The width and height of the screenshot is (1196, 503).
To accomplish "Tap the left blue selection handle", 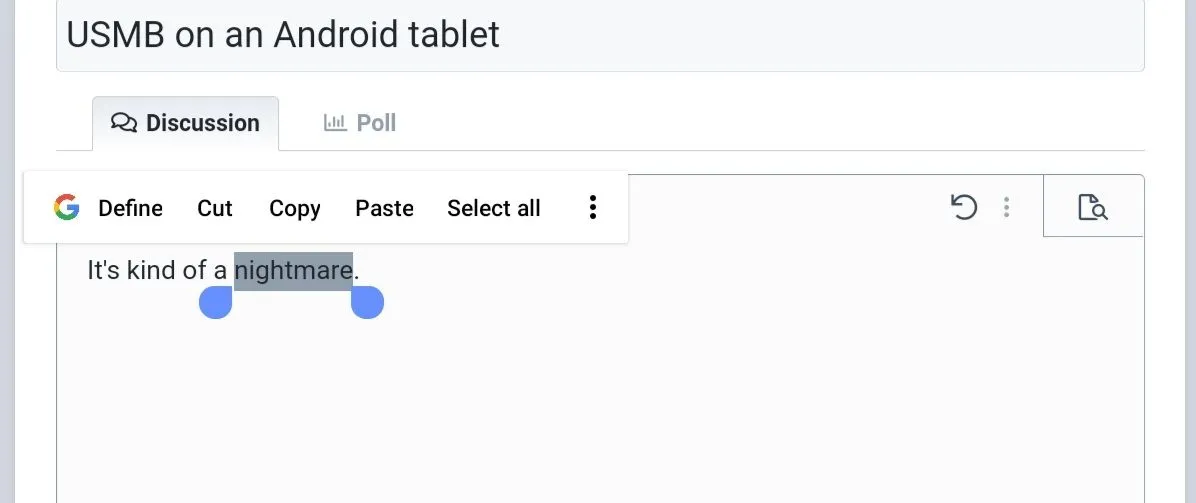I will (x=216, y=302).
